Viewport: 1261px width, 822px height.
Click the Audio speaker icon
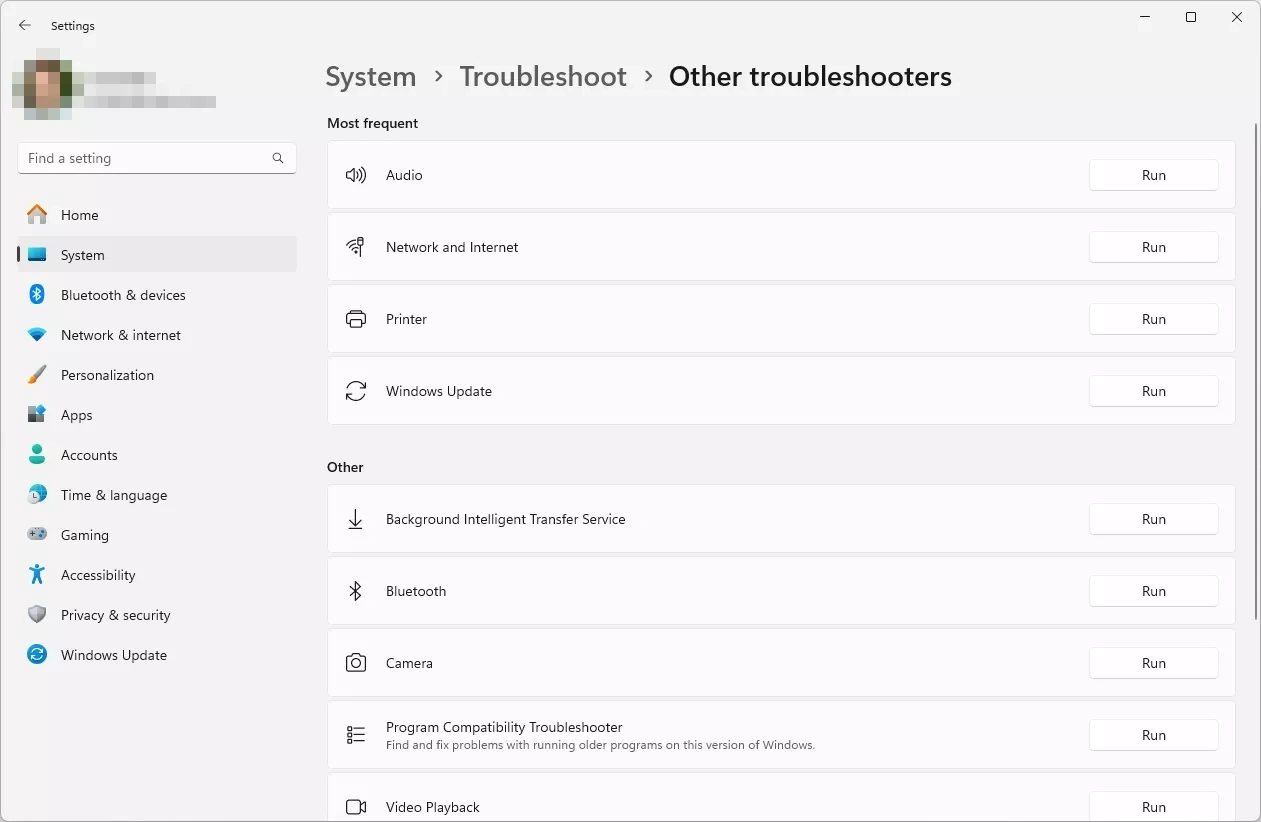355,175
